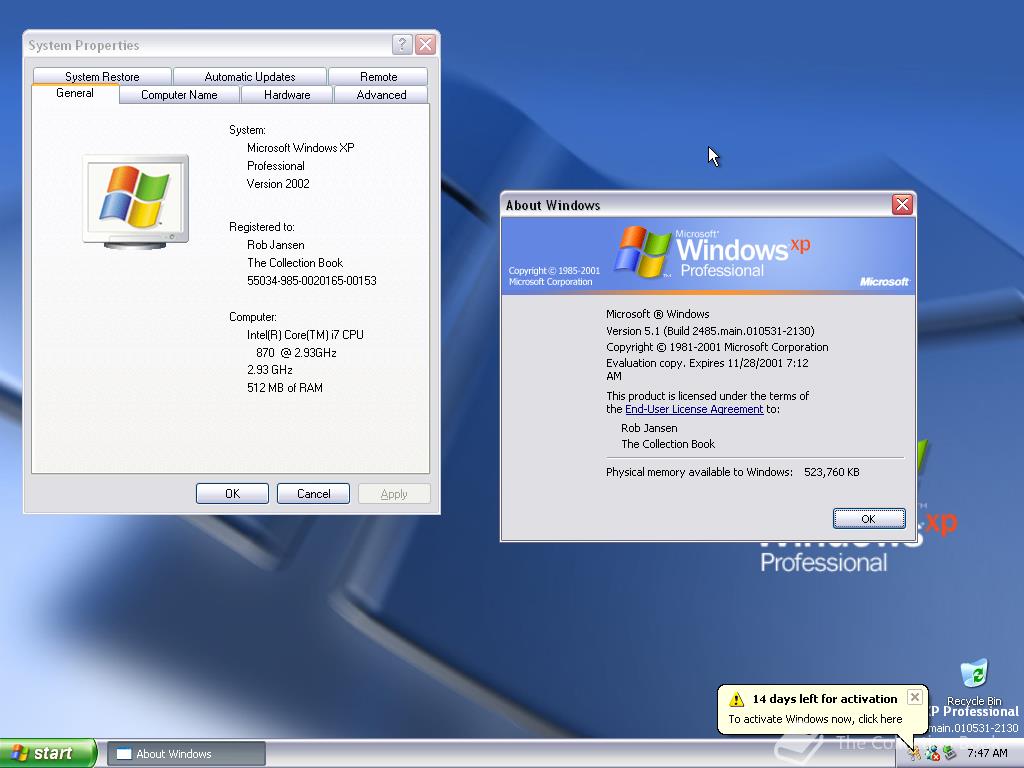Image resolution: width=1024 pixels, height=768 pixels.
Task: Click the grayed-out Apply button in System Properties
Action: click(x=394, y=494)
